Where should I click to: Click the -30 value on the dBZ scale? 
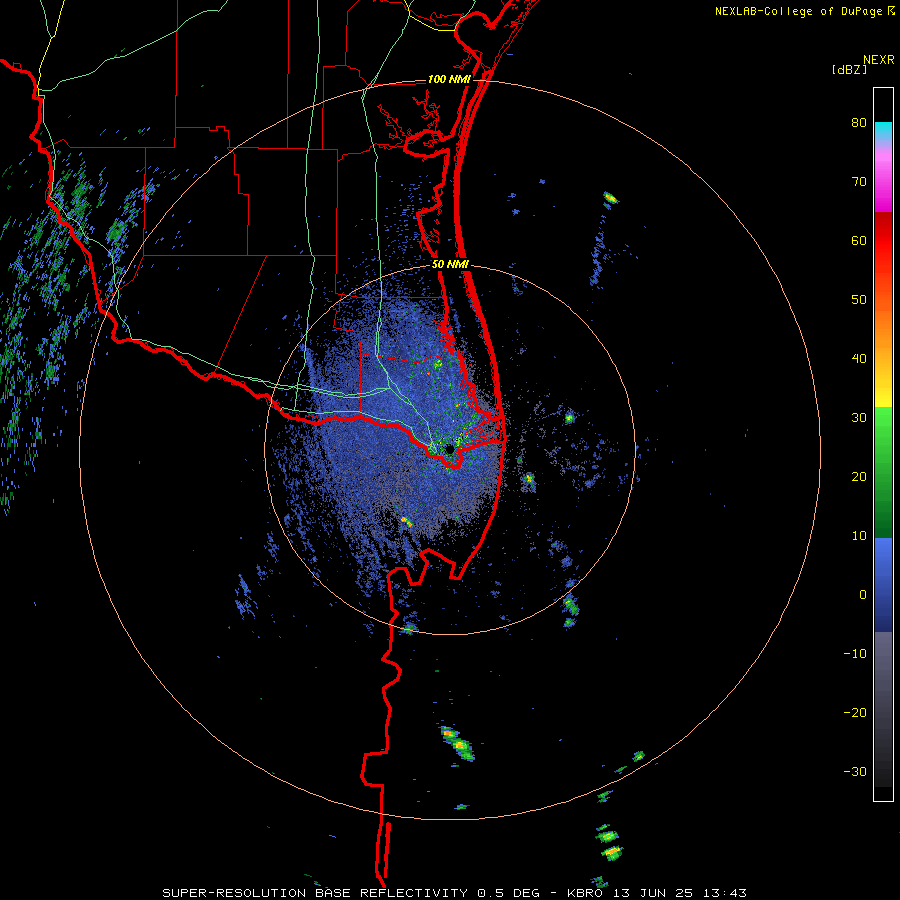[x=855, y=772]
